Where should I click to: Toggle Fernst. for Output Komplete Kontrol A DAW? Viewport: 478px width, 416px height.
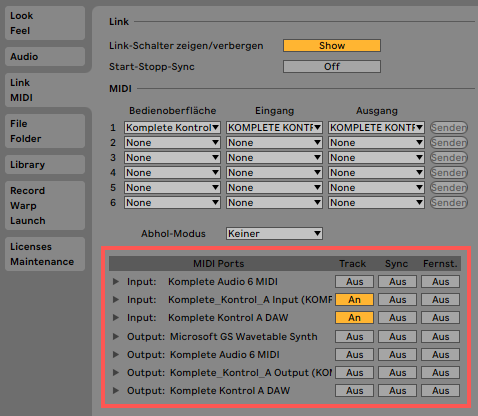coord(440,391)
